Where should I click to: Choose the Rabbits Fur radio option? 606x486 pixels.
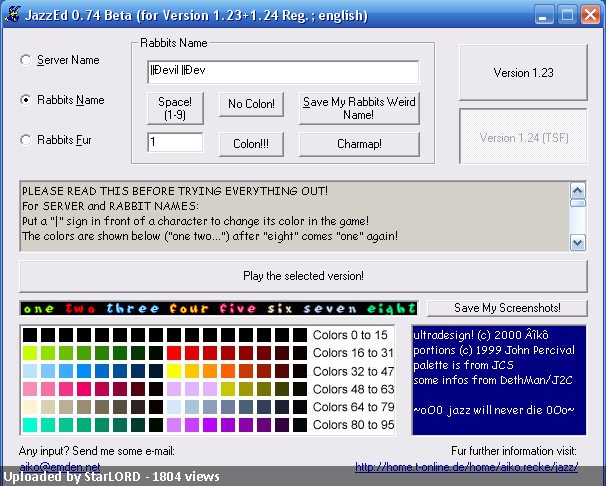tap(26, 140)
